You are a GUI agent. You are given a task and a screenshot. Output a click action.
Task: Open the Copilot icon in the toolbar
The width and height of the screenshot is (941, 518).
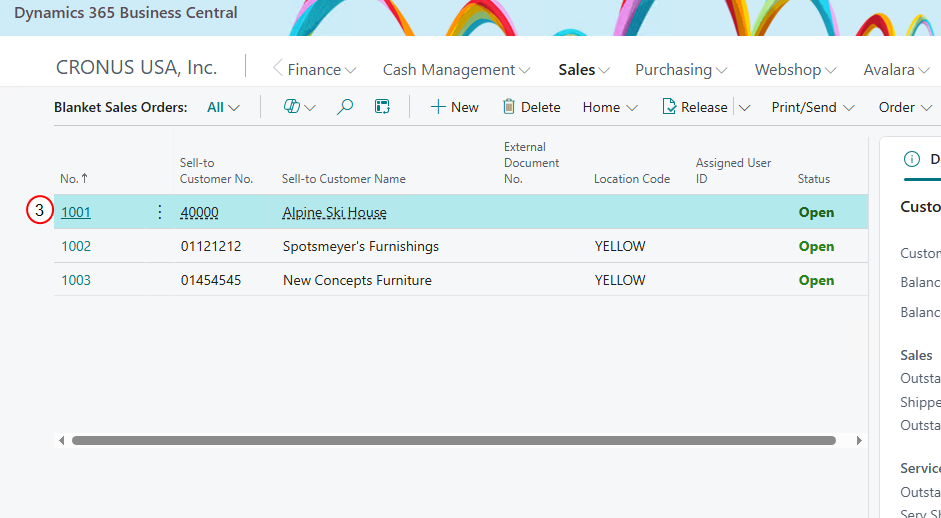pyautogui.click(x=292, y=107)
